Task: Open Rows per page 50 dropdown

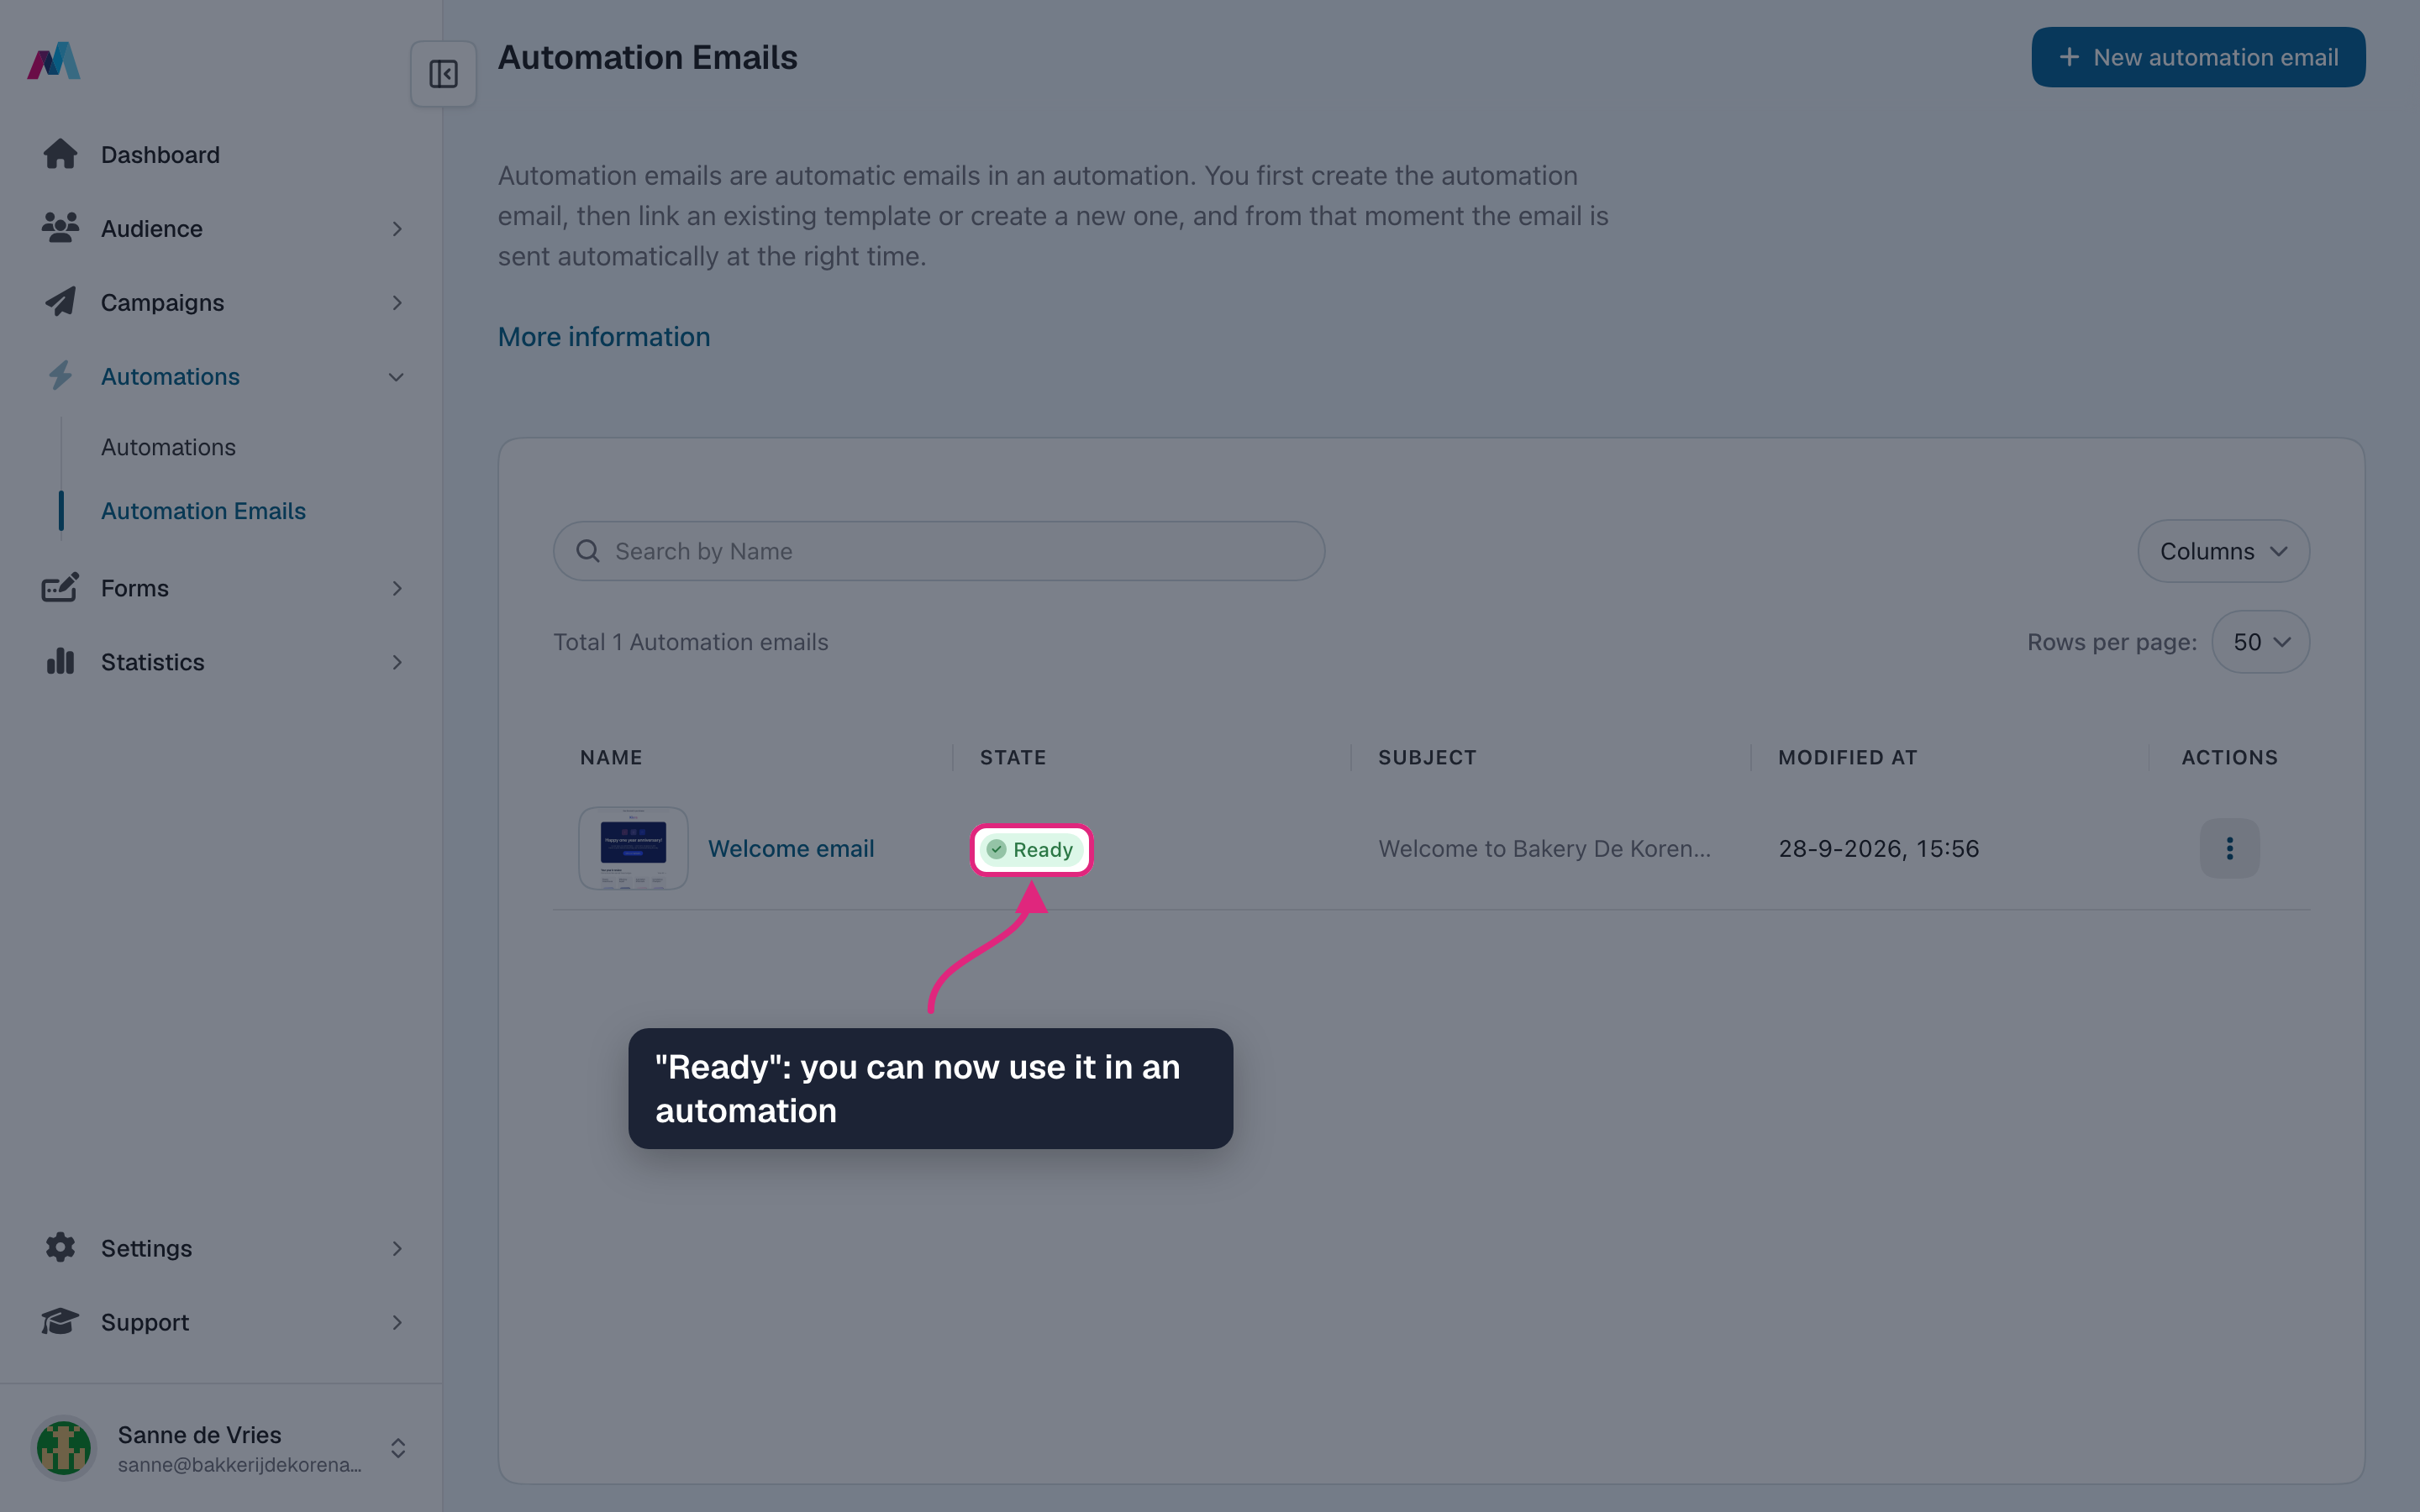Action: pyautogui.click(x=2260, y=642)
